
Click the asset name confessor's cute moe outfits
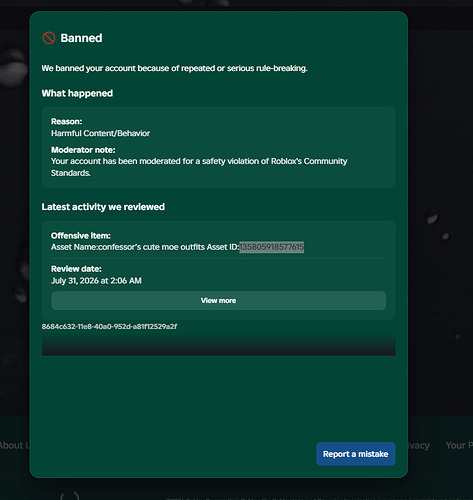(151, 247)
